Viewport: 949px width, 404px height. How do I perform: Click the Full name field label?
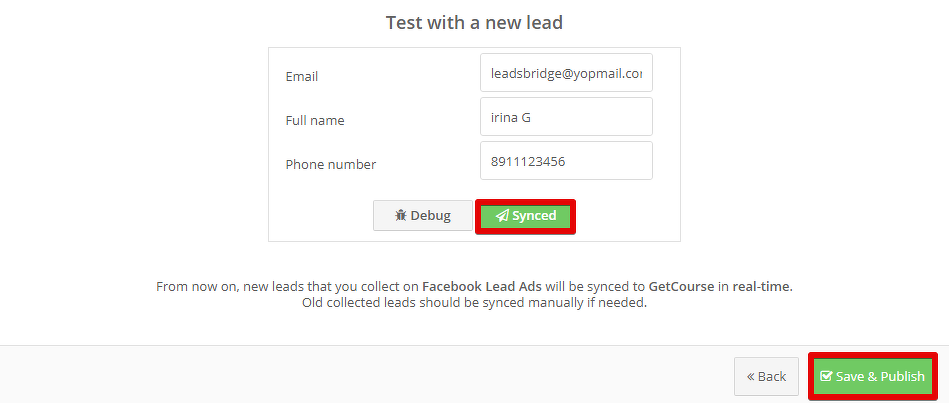click(315, 120)
